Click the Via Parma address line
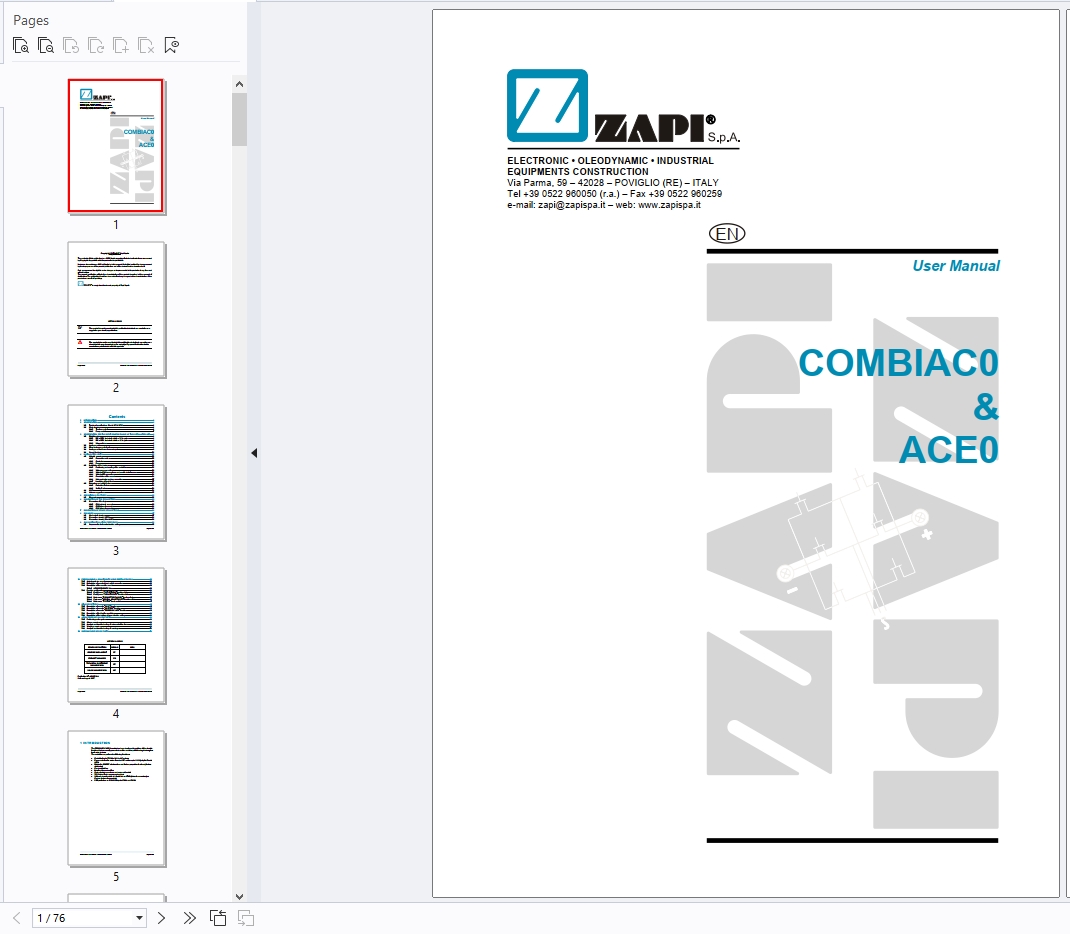 coord(613,183)
